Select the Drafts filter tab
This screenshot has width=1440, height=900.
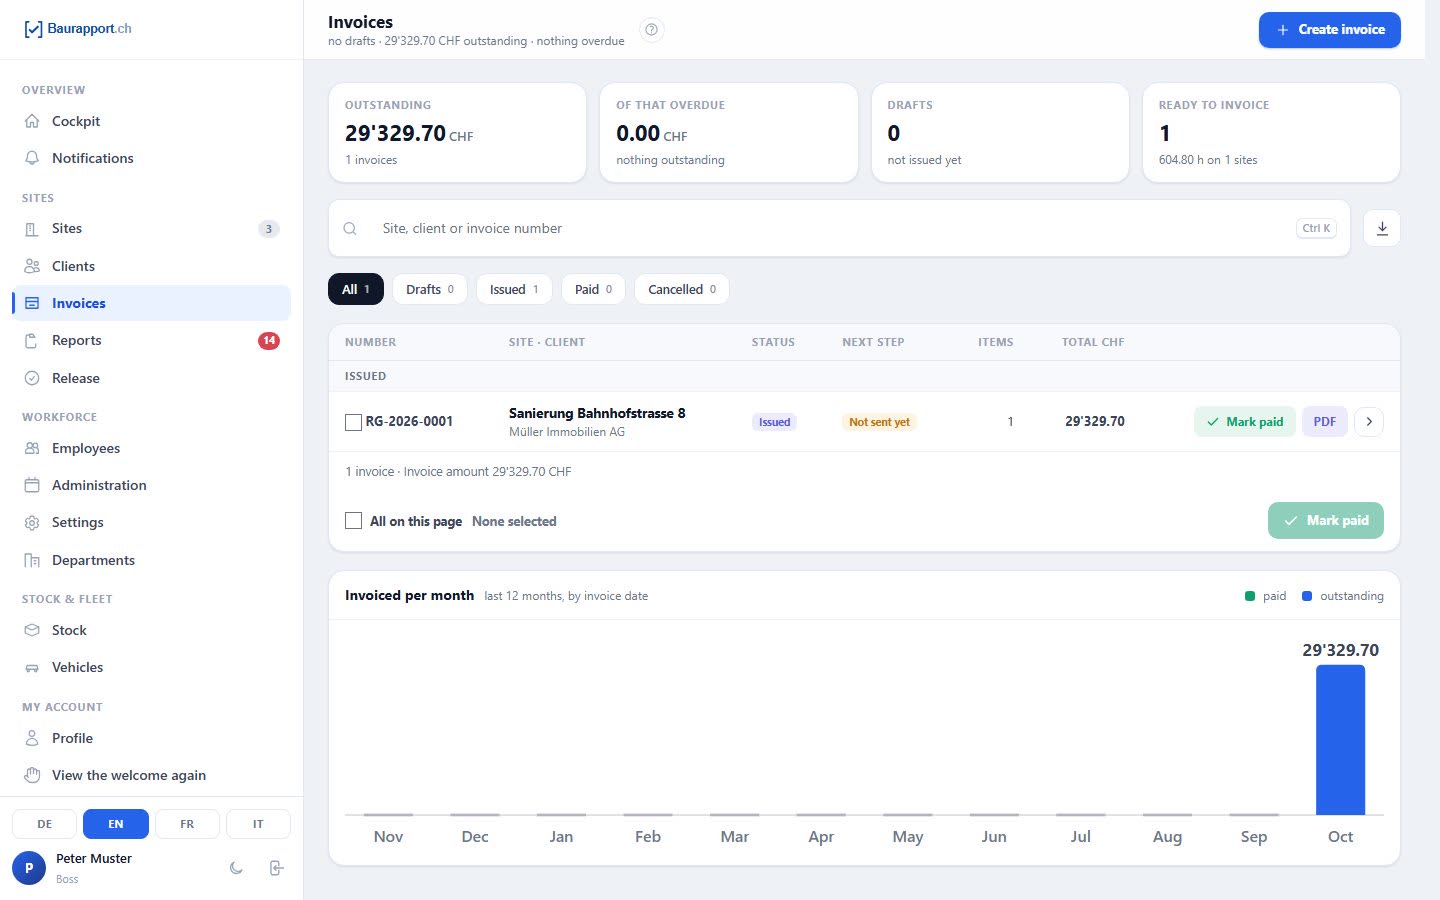pyautogui.click(x=430, y=289)
